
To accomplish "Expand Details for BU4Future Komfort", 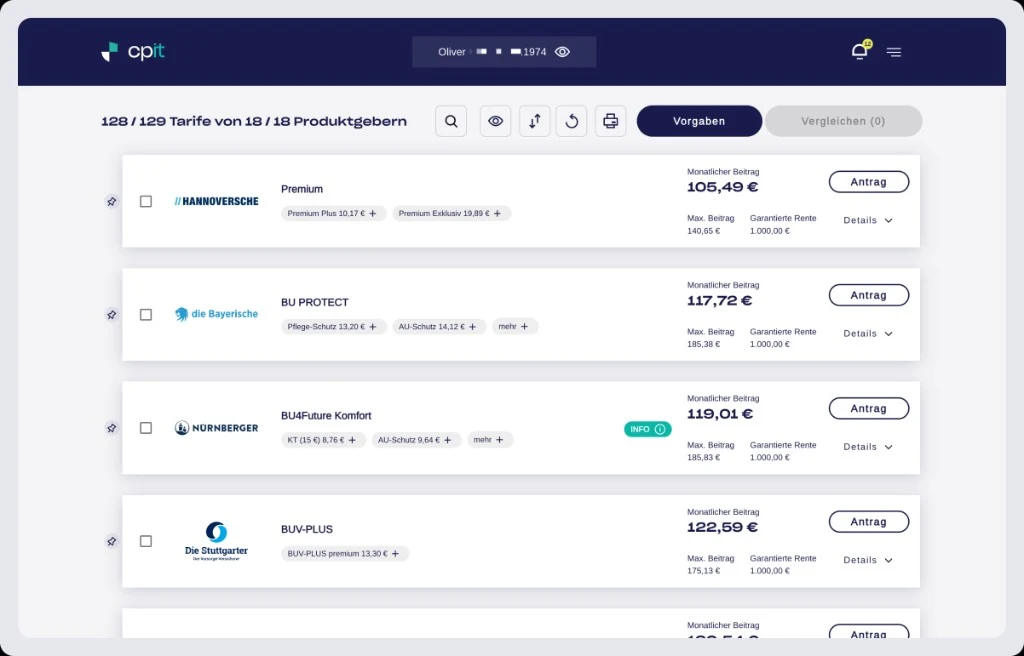I will pyautogui.click(x=868, y=447).
